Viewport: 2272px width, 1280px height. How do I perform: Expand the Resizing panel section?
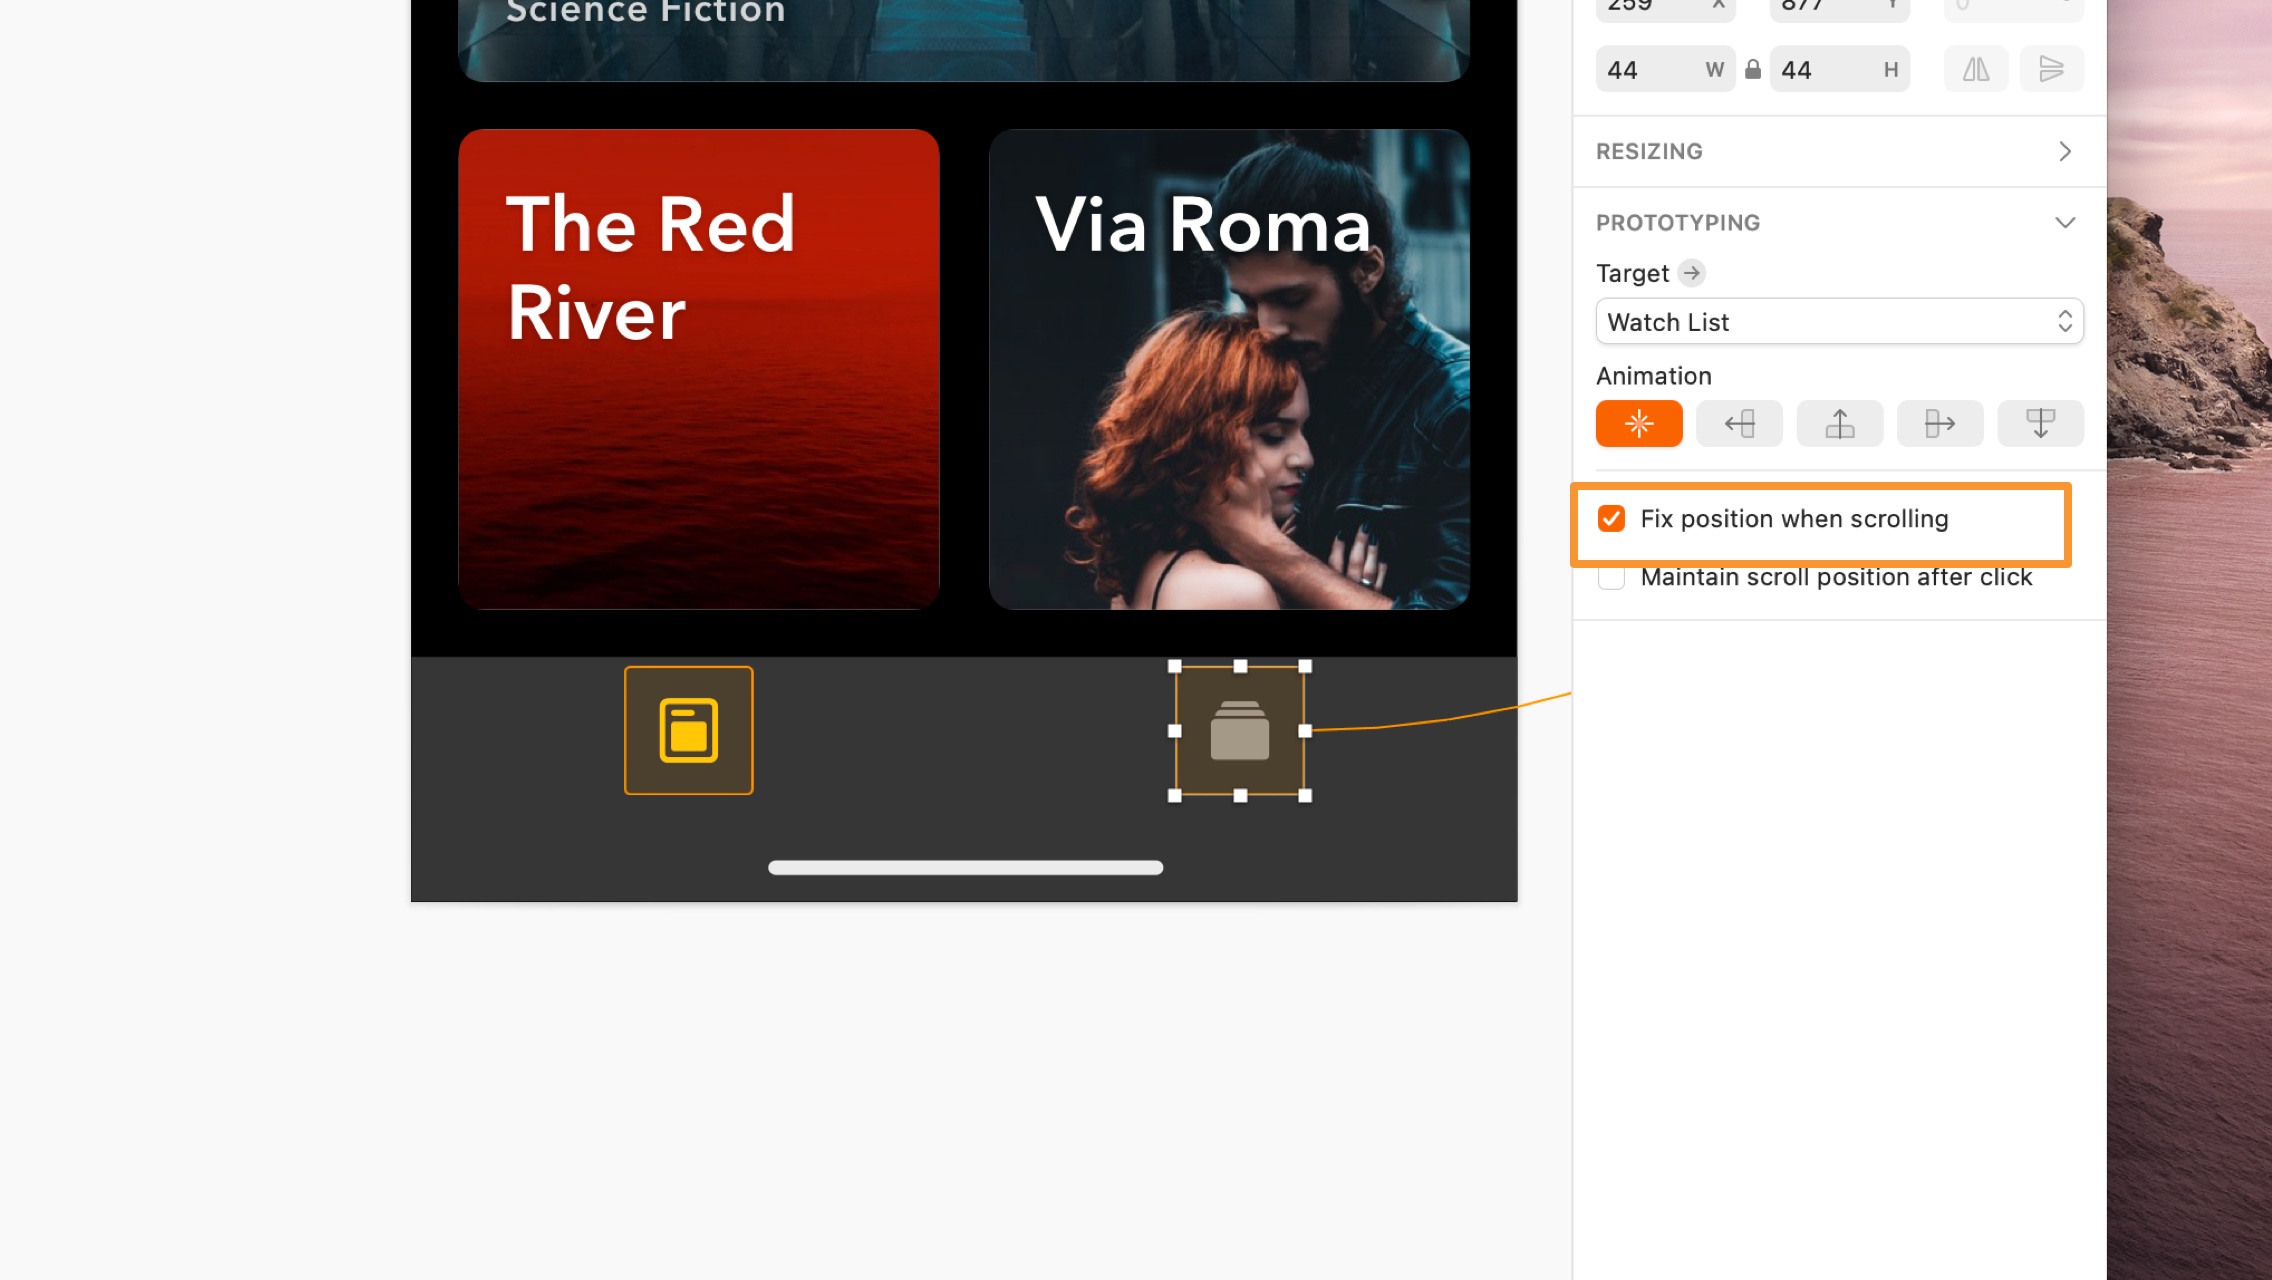pos(2068,150)
